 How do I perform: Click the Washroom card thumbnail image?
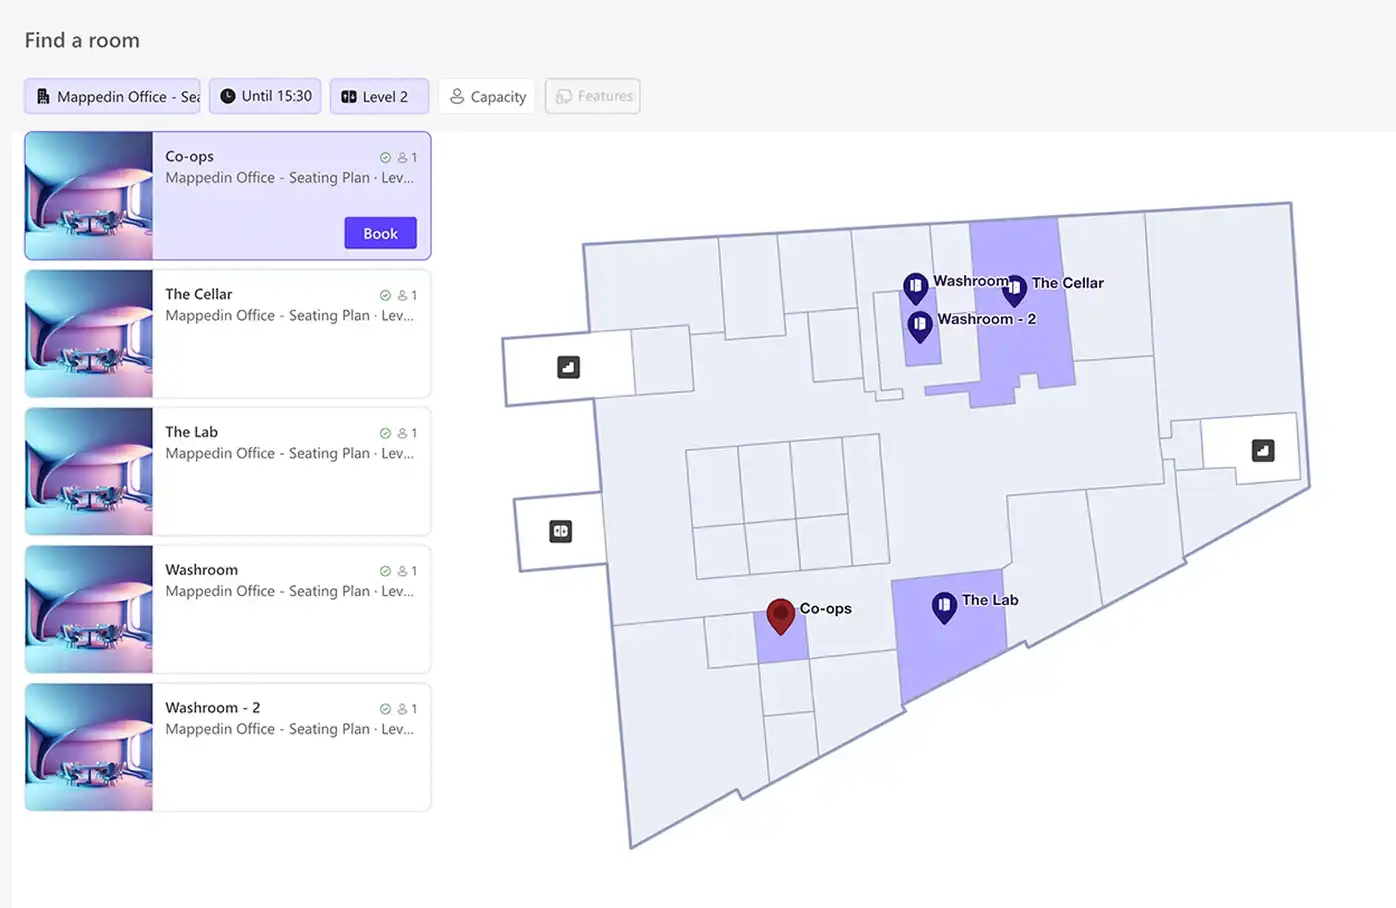(x=88, y=609)
